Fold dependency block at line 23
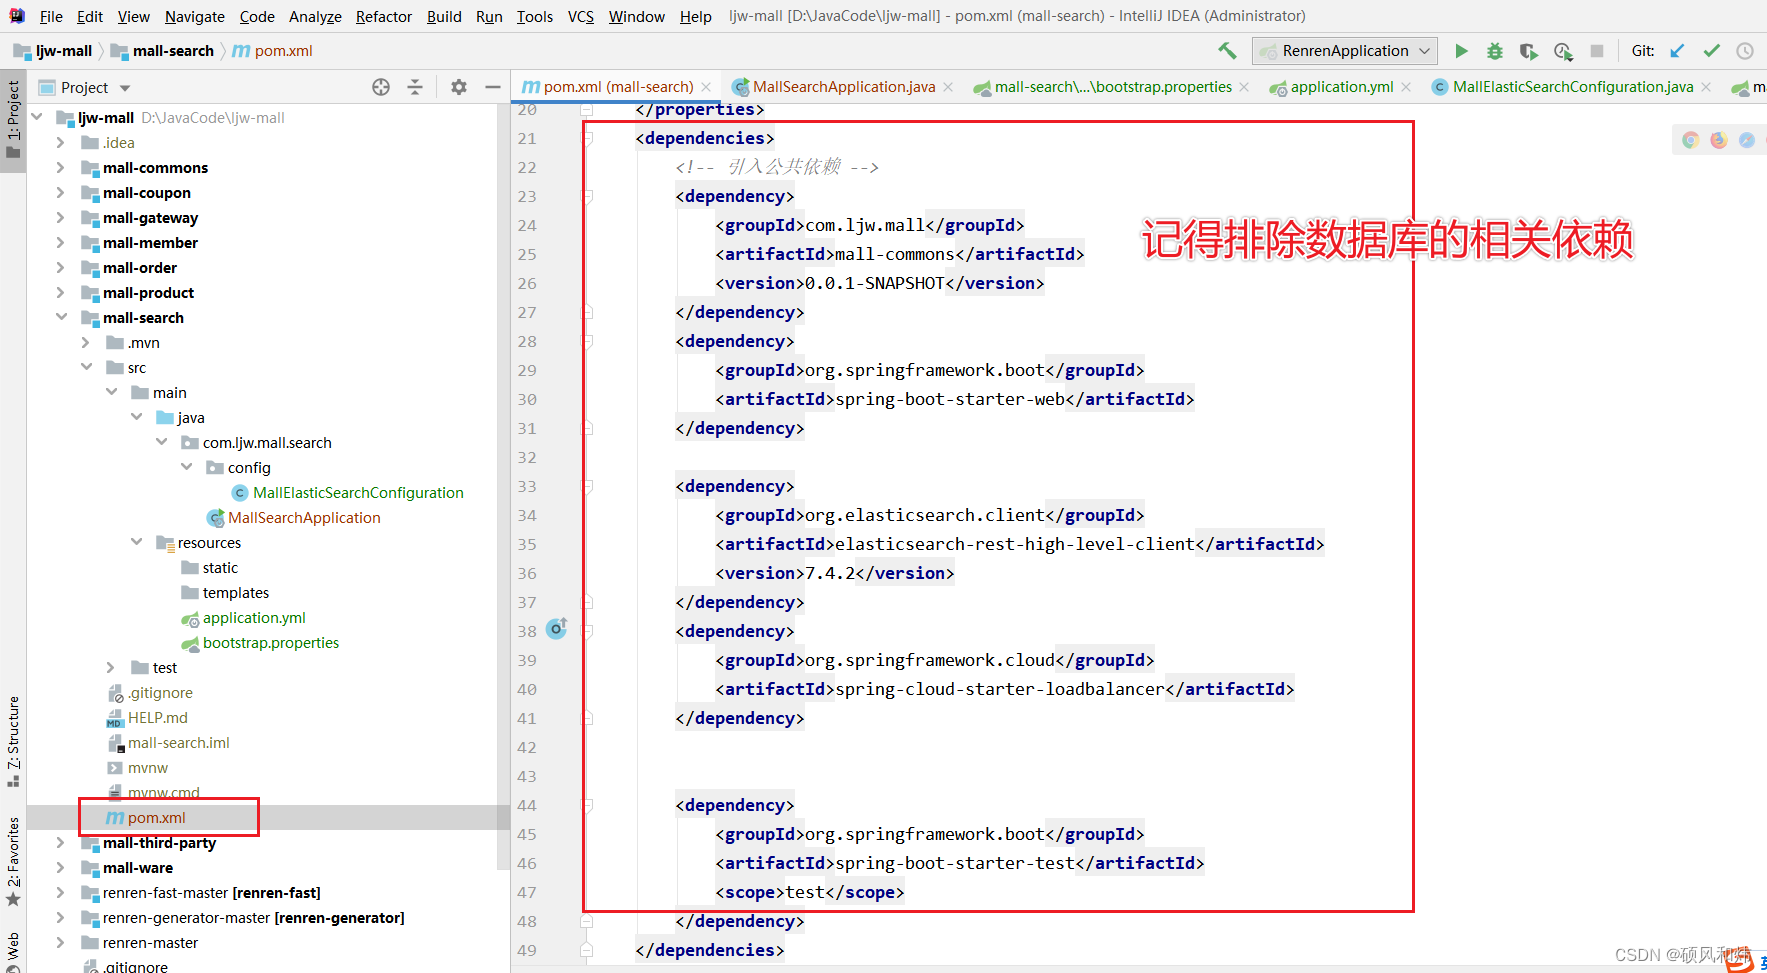 pos(587,196)
